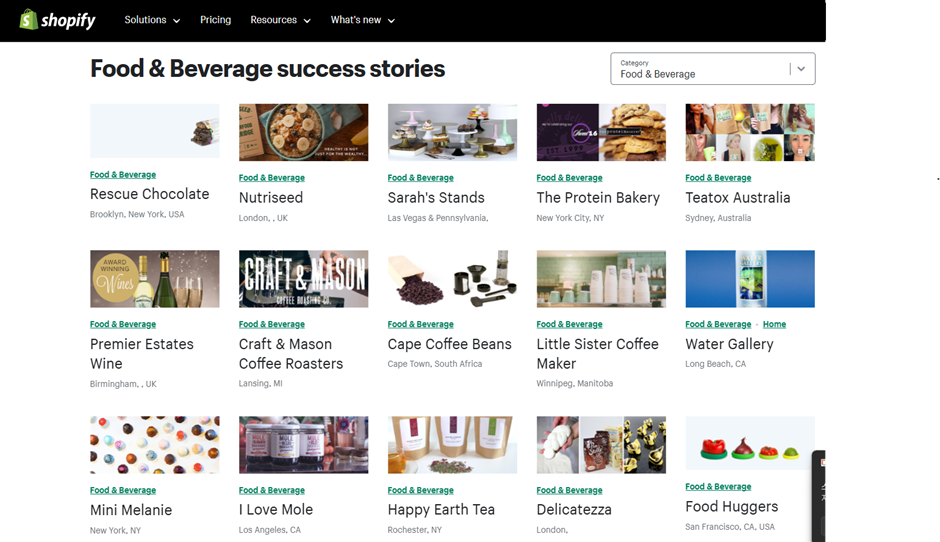Open the Pricing page
The image size is (940, 542).
[x=215, y=20]
